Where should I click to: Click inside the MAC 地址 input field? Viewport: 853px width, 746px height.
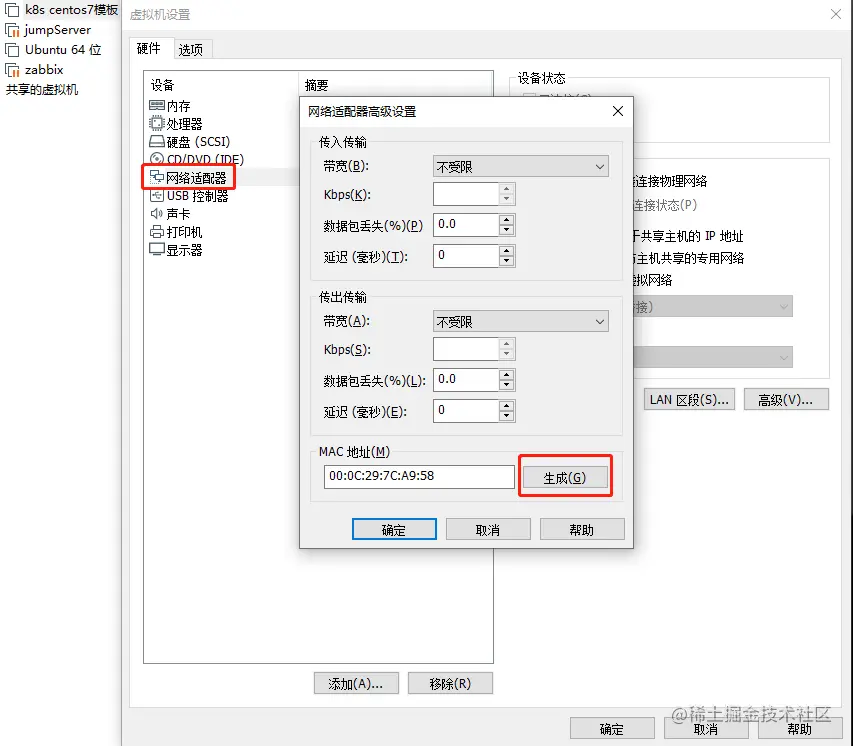[418, 477]
